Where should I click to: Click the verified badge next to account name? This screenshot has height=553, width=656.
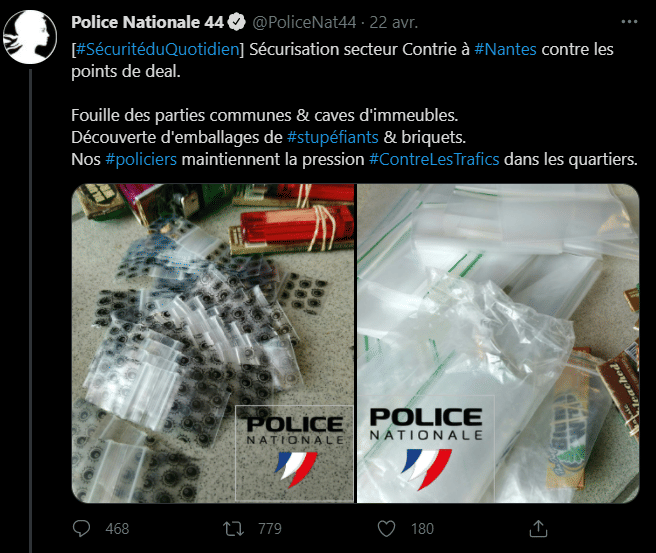pyautogui.click(x=237, y=22)
